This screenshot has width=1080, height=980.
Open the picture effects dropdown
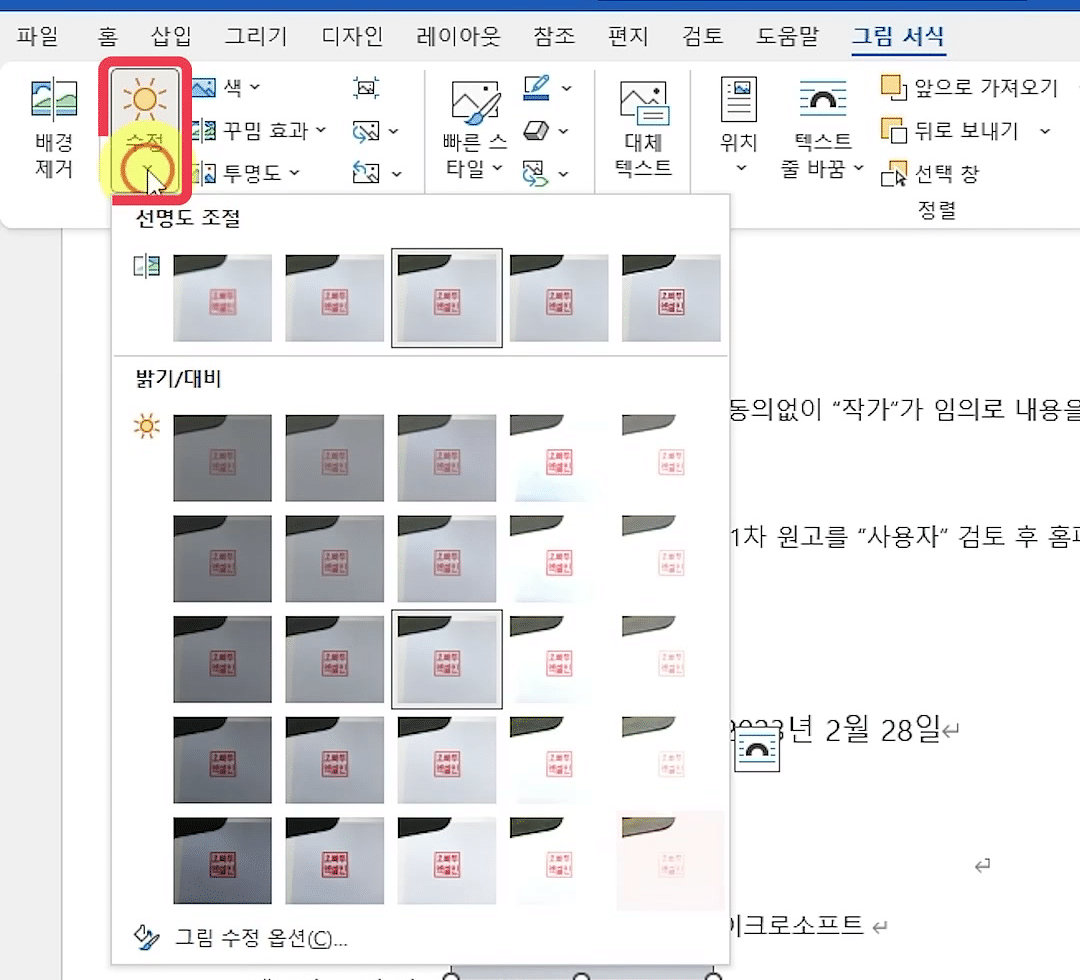546,131
